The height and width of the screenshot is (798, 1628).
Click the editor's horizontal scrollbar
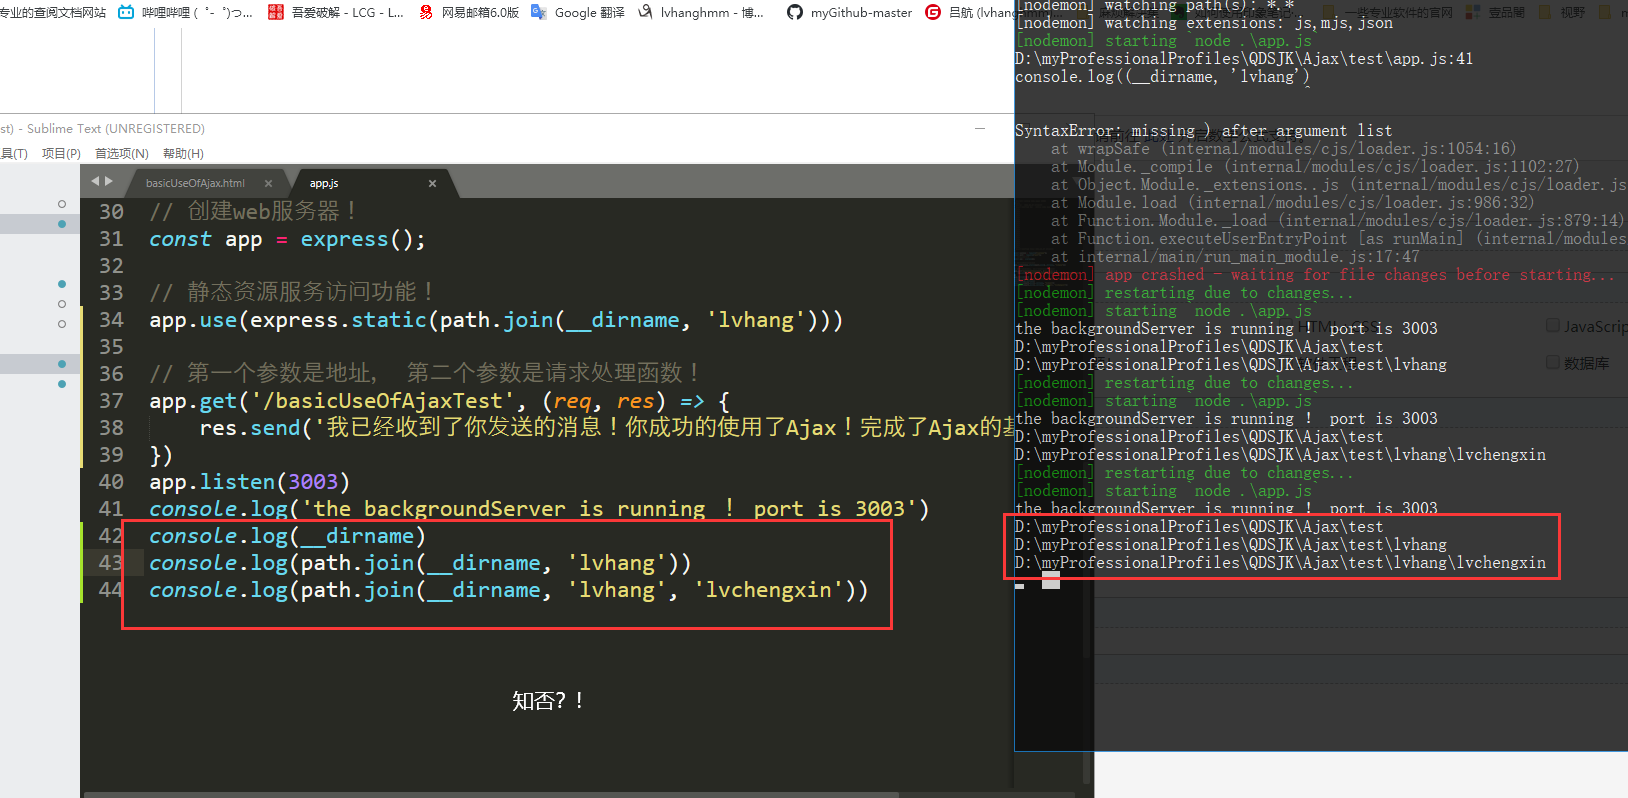point(490,795)
